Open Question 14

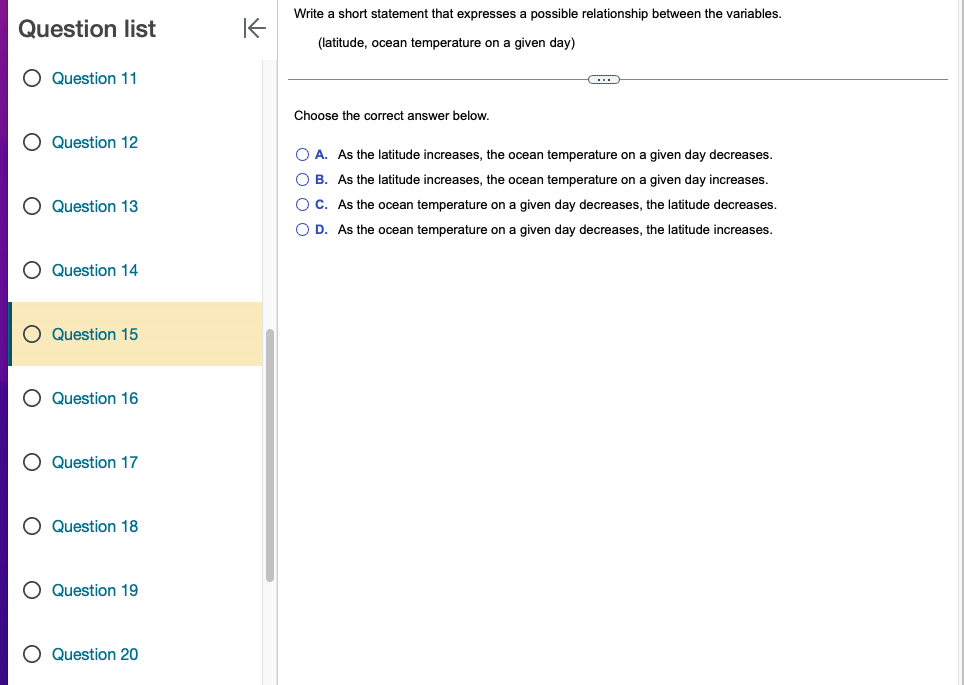click(94, 270)
